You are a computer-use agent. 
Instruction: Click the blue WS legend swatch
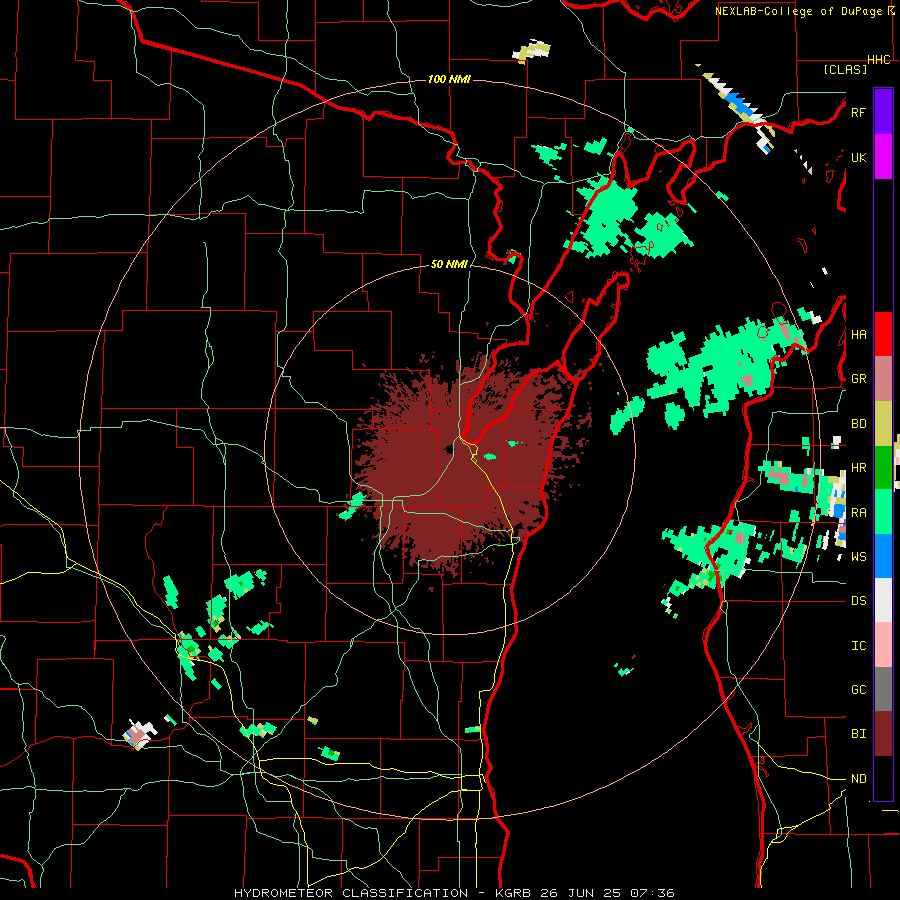[x=883, y=556]
